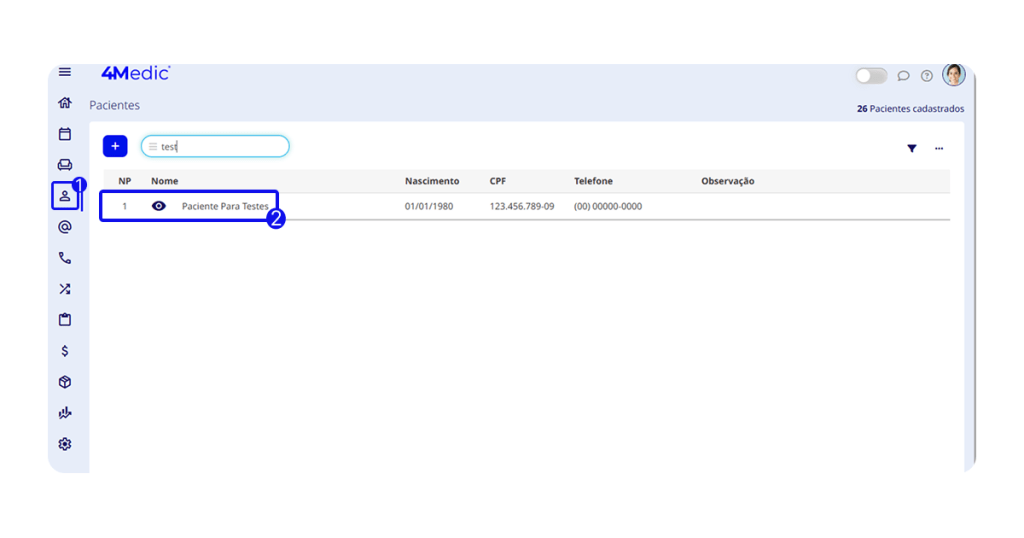Expand the three-dots more options menu

[939, 148]
